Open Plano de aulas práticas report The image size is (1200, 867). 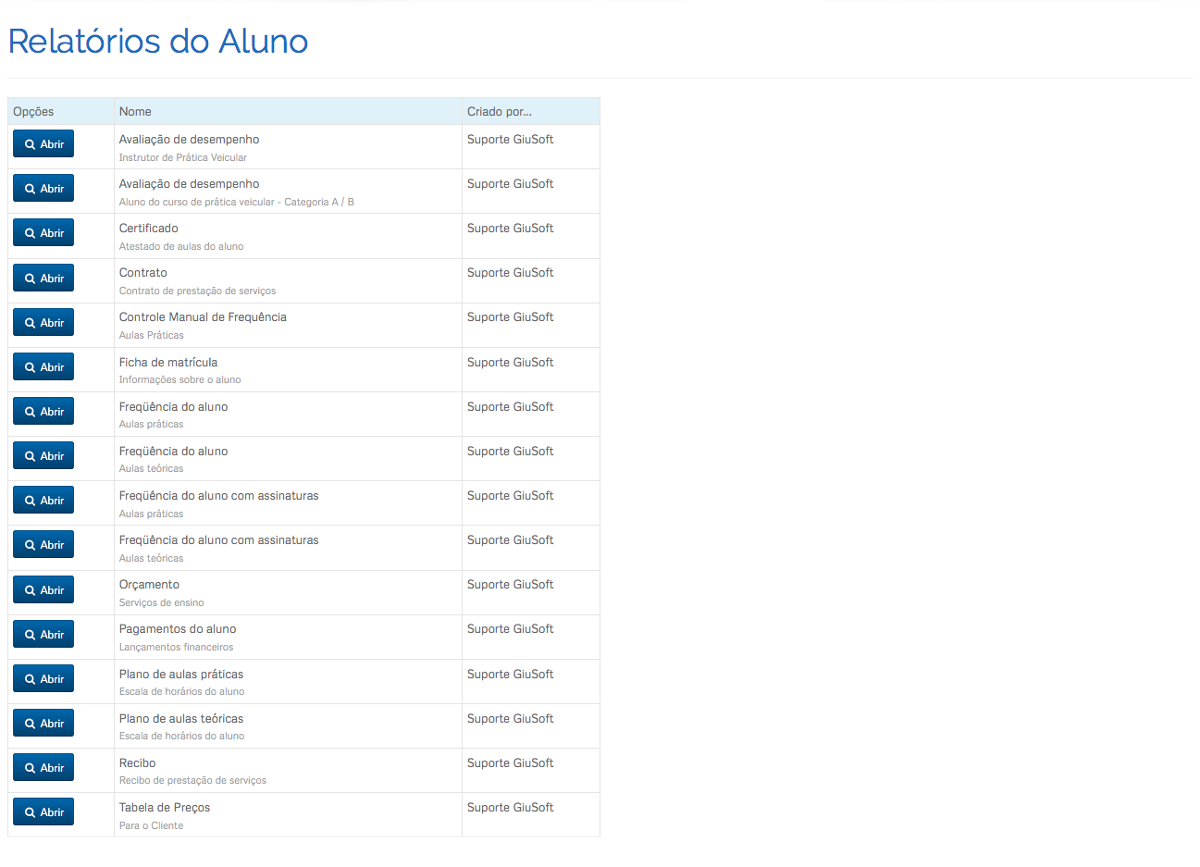(x=43, y=679)
